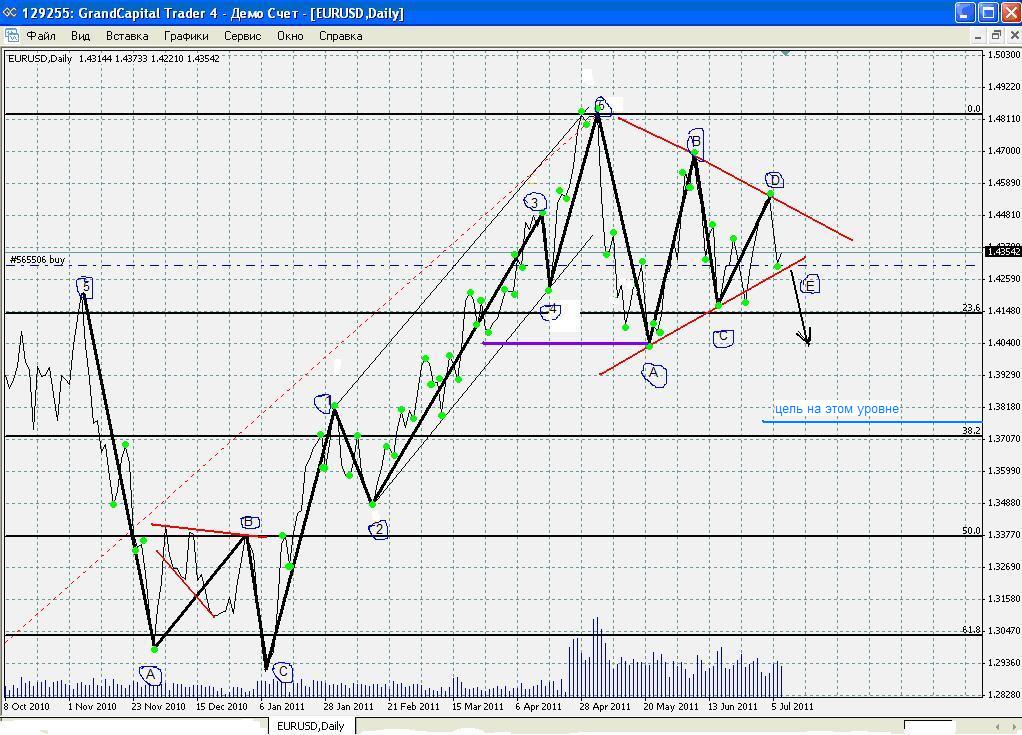Click the Fibonacci 23.6 level label
1022x735 pixels.
click(971, 308)
